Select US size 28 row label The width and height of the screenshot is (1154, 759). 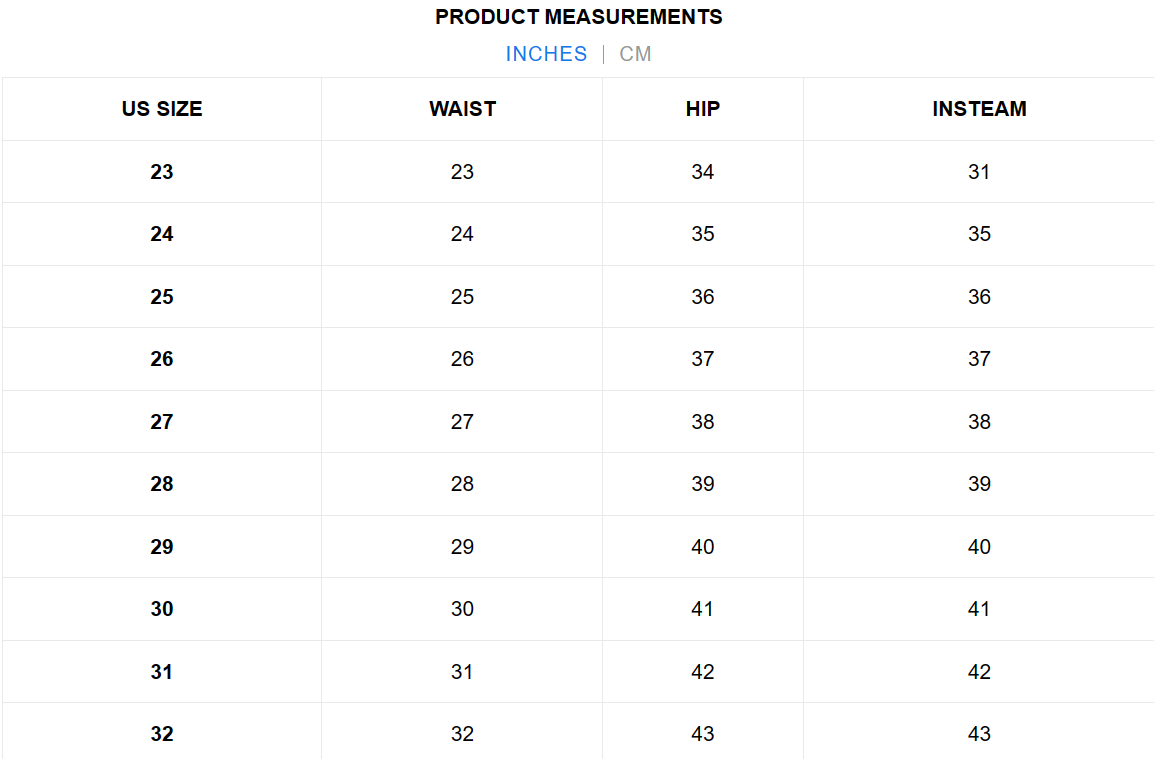pos(162,484)
